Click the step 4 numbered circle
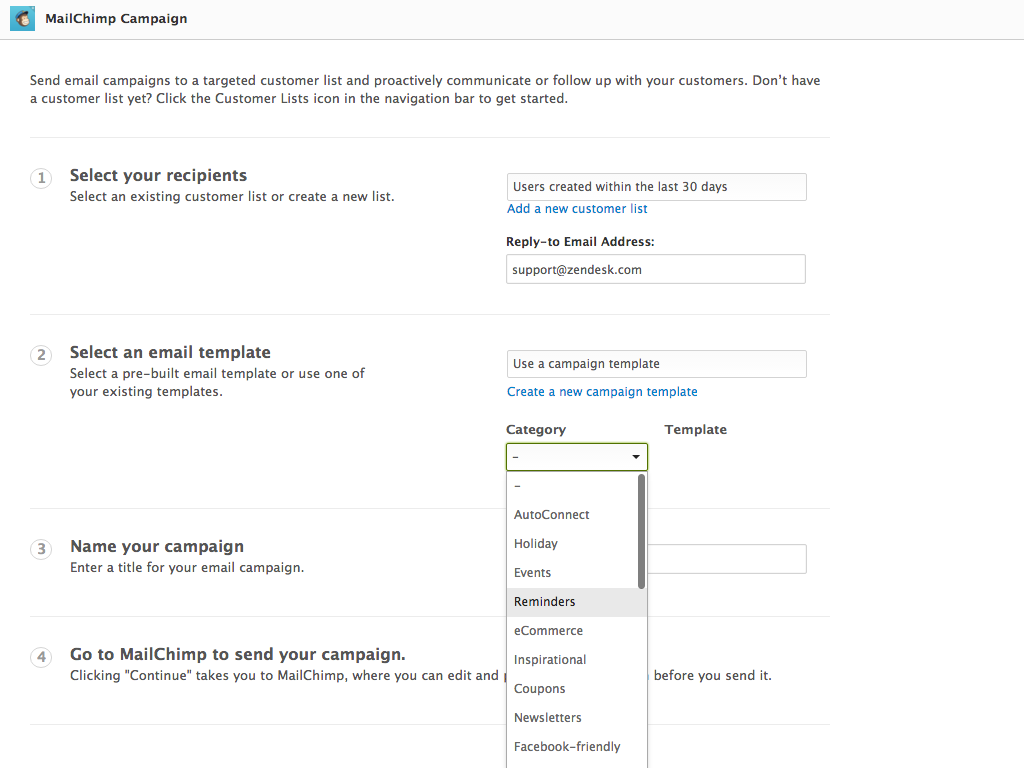 (41, 657)
